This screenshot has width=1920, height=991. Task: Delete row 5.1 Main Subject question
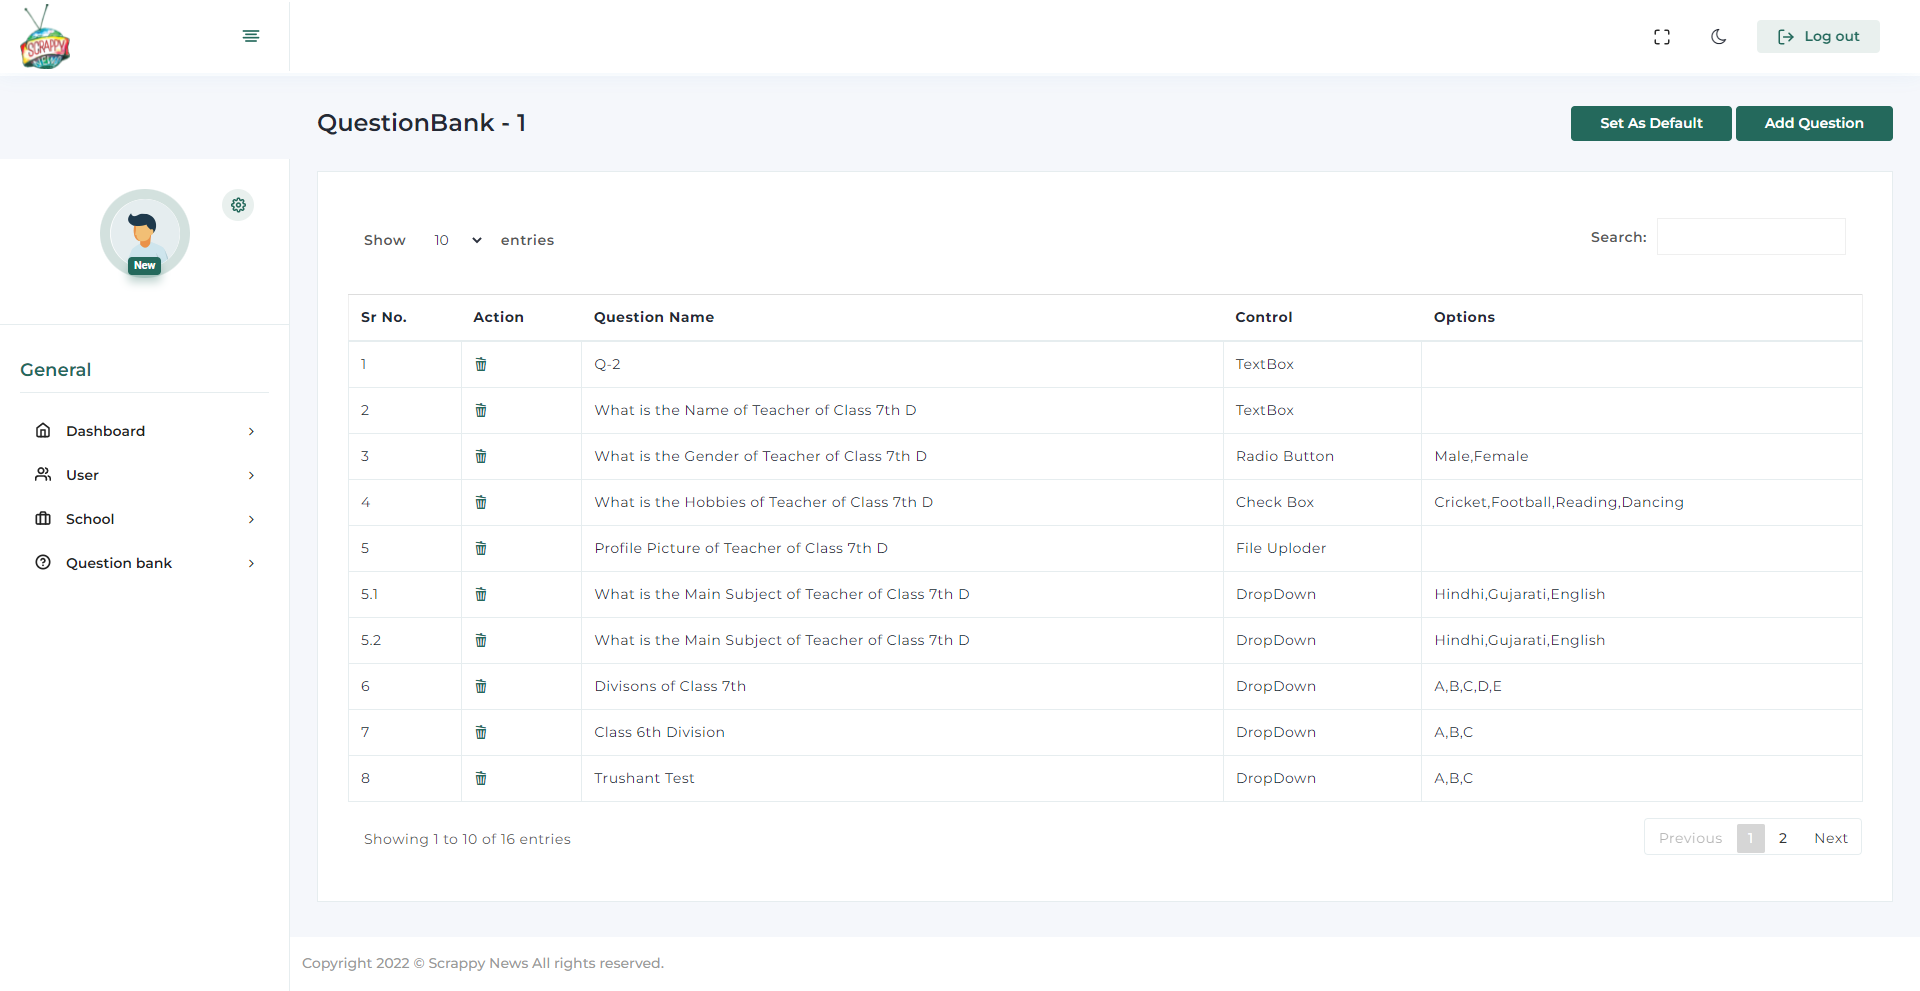[x=481, y=594]
